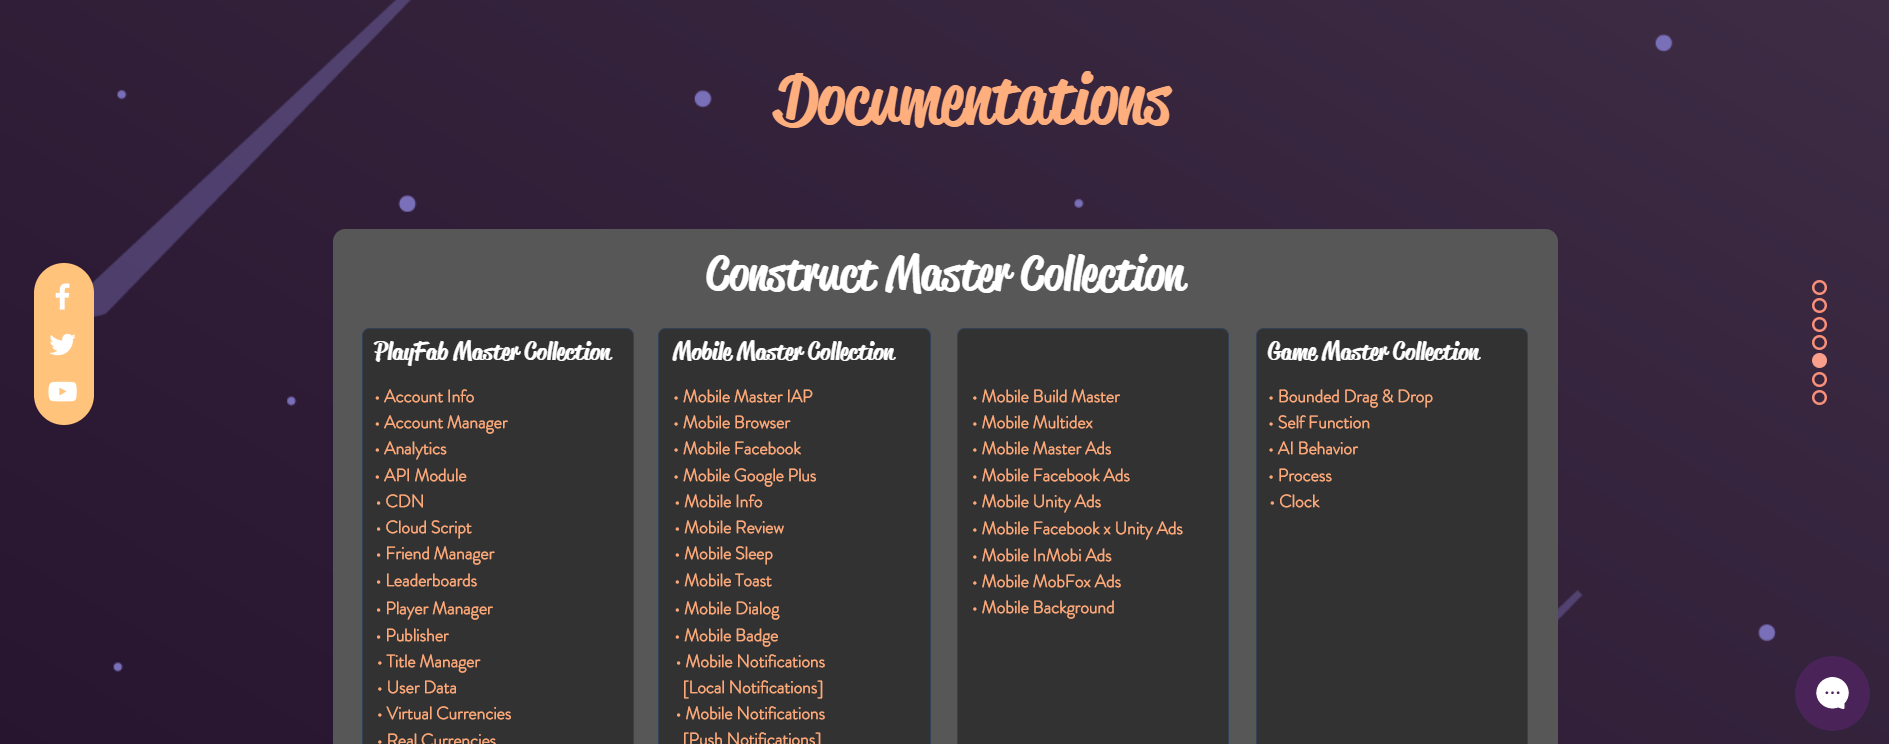Image resolution: width=1889 pixels, height=744 pixels.
Task: Open API Module documentation
Action: tap(425, 476)
